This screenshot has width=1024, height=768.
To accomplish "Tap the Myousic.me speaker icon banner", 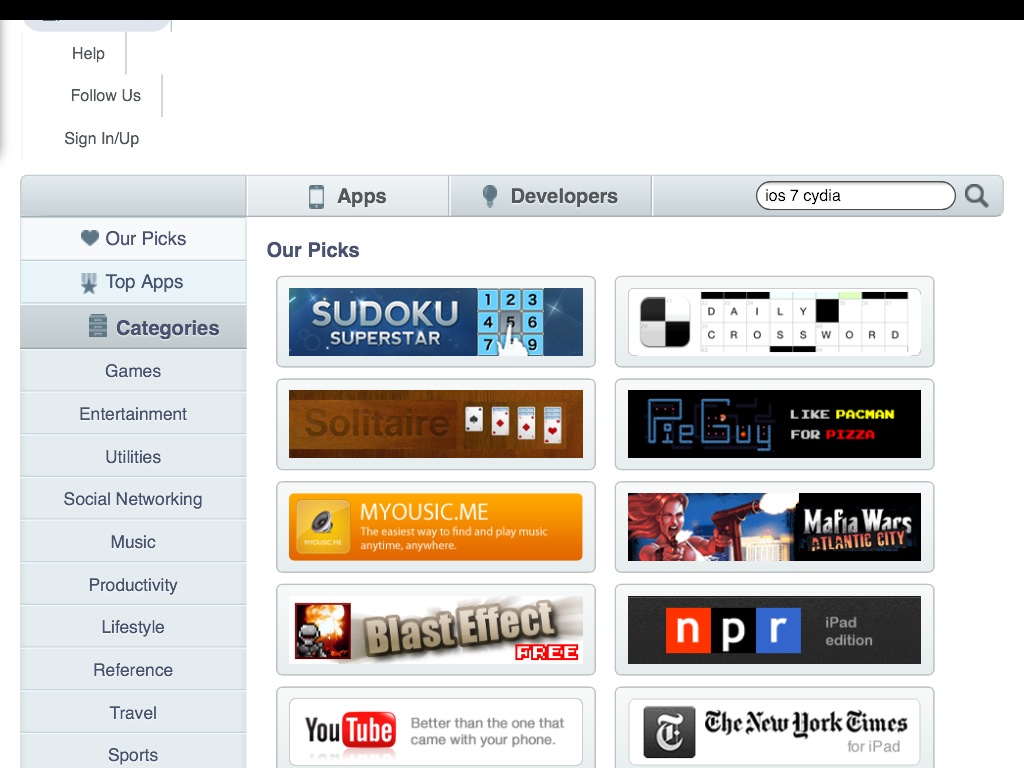I will pyautogui.click(x=324, y=527).
